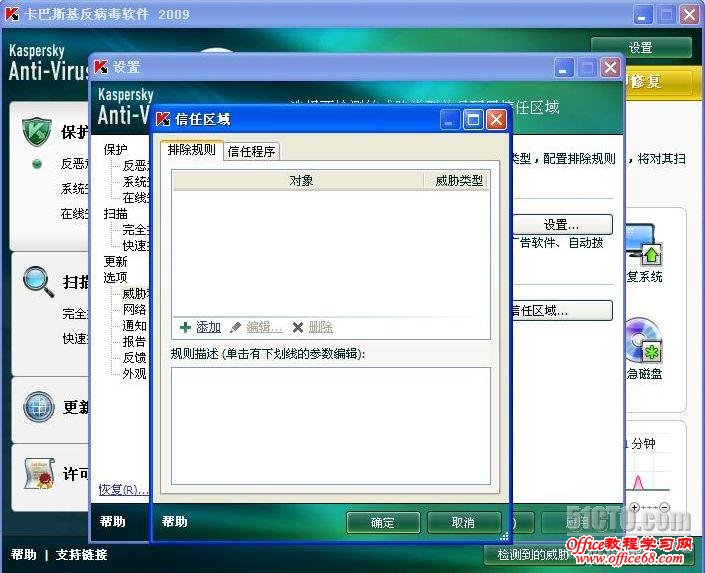Click the Kaspersky logo icon in the 信任区域 title bar
Screen dimensions: 705x573
(163, 119)
